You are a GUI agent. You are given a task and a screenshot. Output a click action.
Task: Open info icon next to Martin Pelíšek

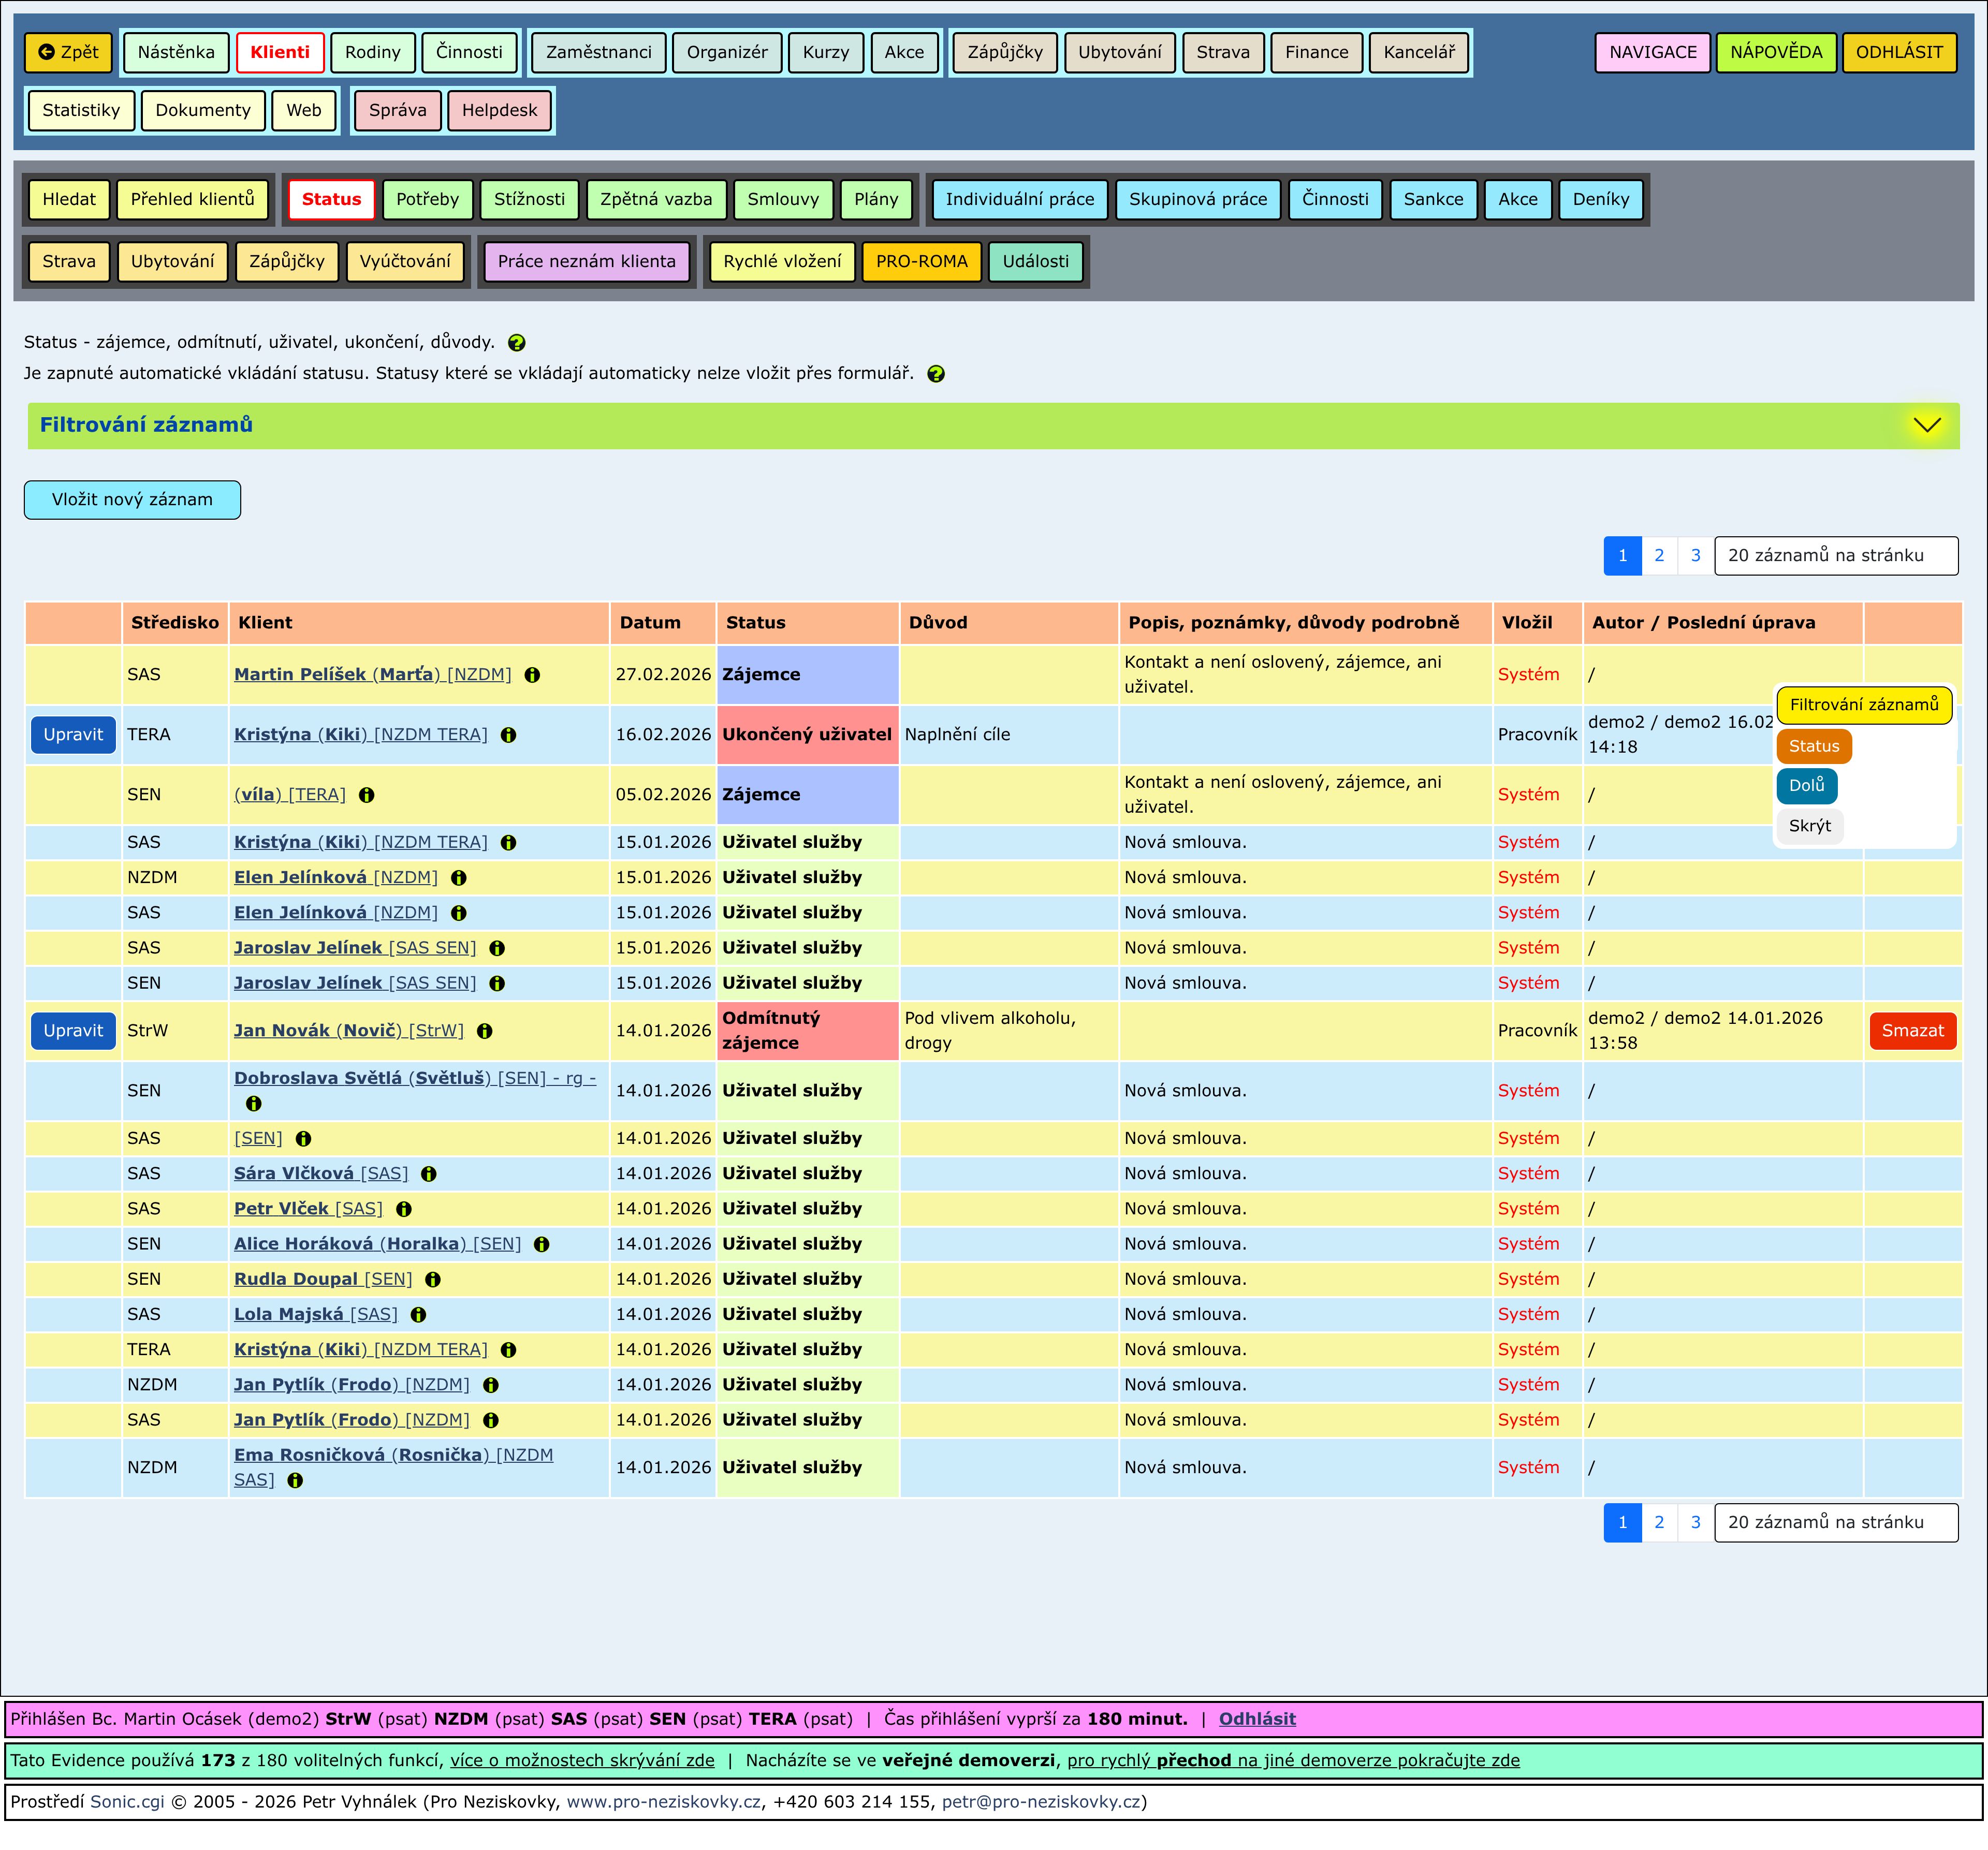[532, 675]
